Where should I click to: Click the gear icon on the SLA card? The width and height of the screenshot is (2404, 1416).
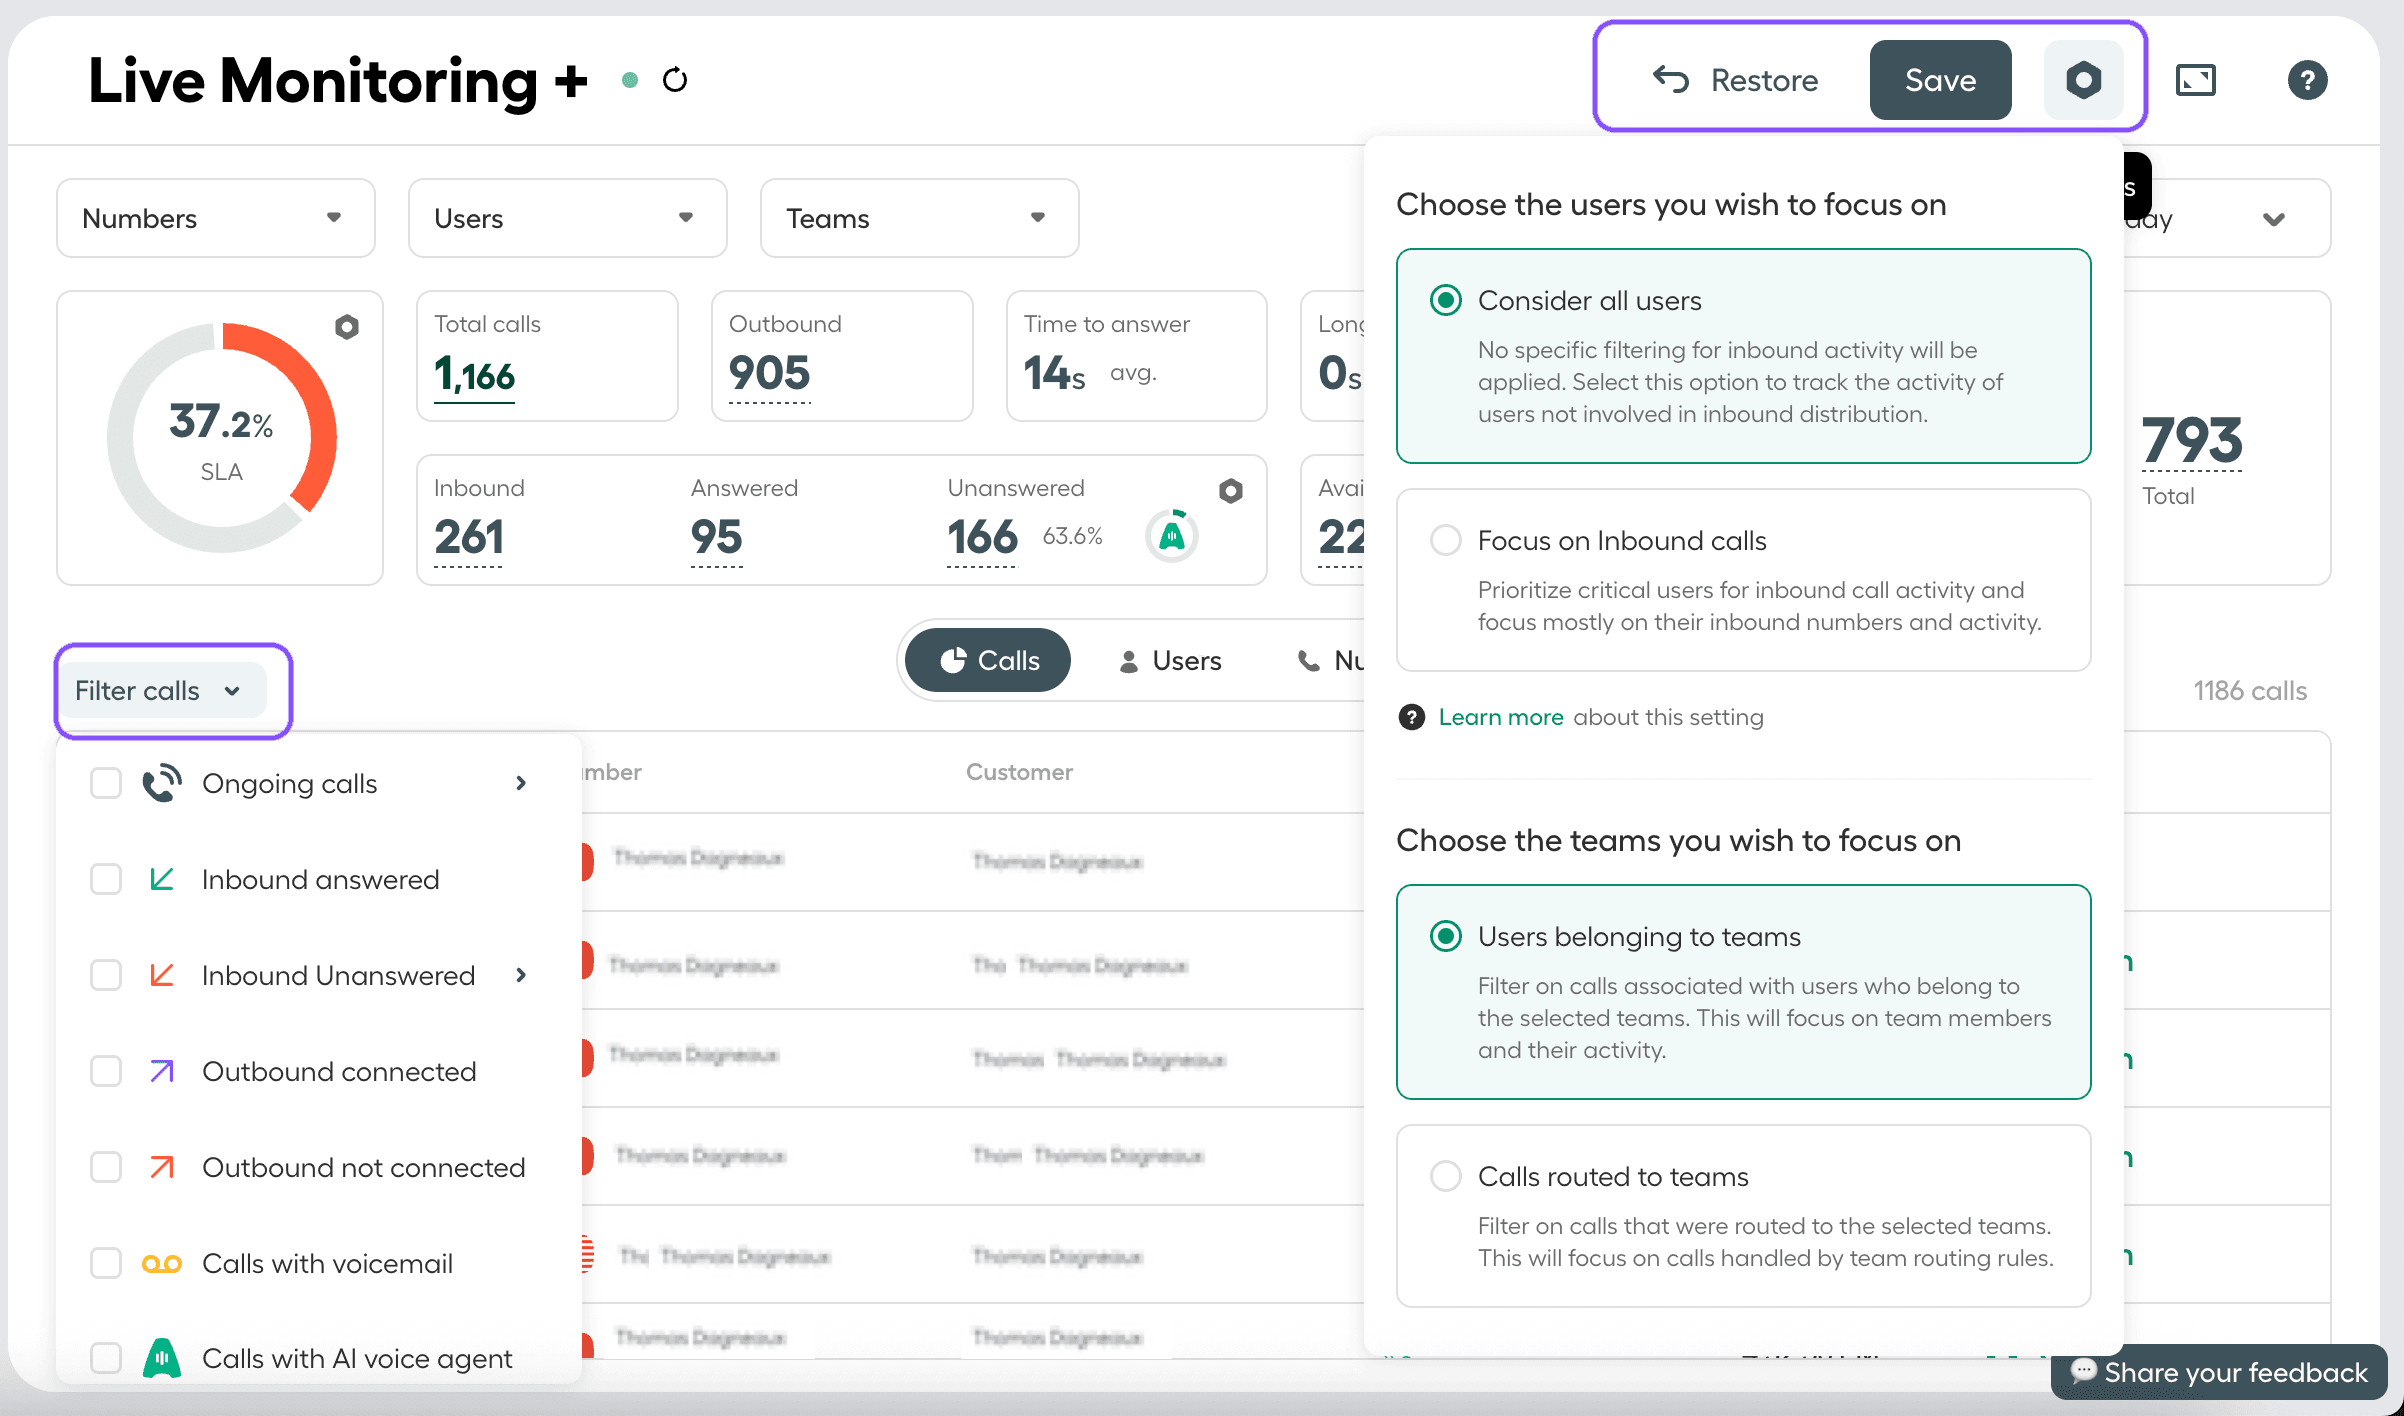(x=348, y=326)
